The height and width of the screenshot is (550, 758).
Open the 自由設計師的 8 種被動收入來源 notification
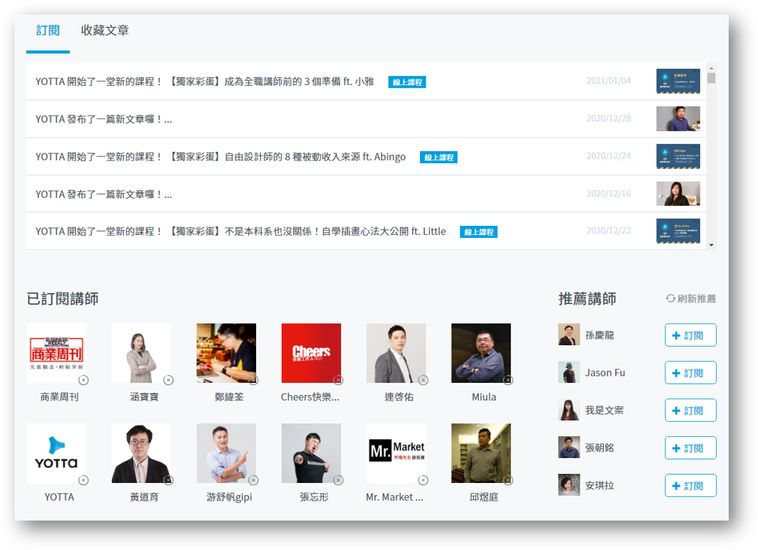[220, 157]
